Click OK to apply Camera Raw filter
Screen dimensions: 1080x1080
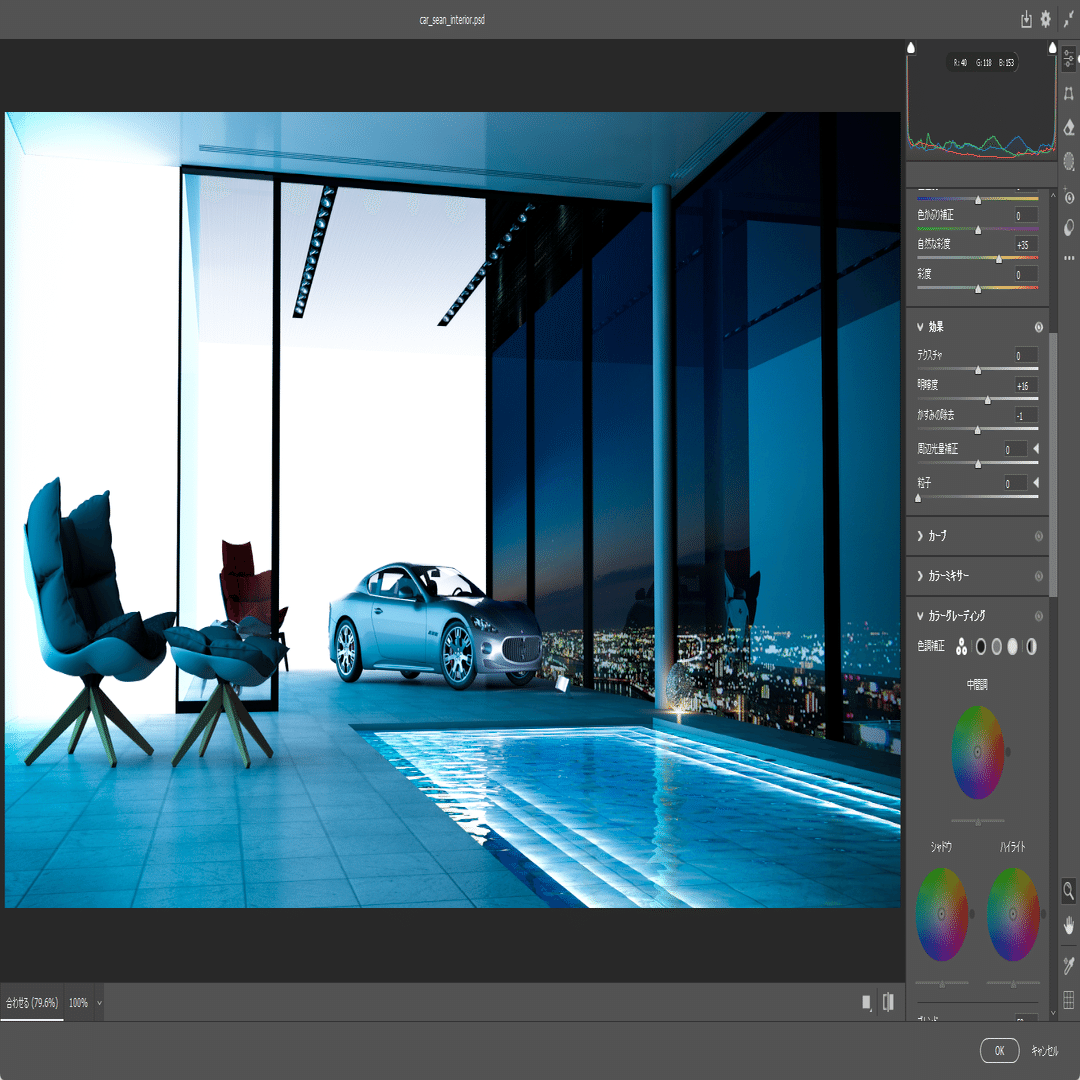coord(999,1050)
